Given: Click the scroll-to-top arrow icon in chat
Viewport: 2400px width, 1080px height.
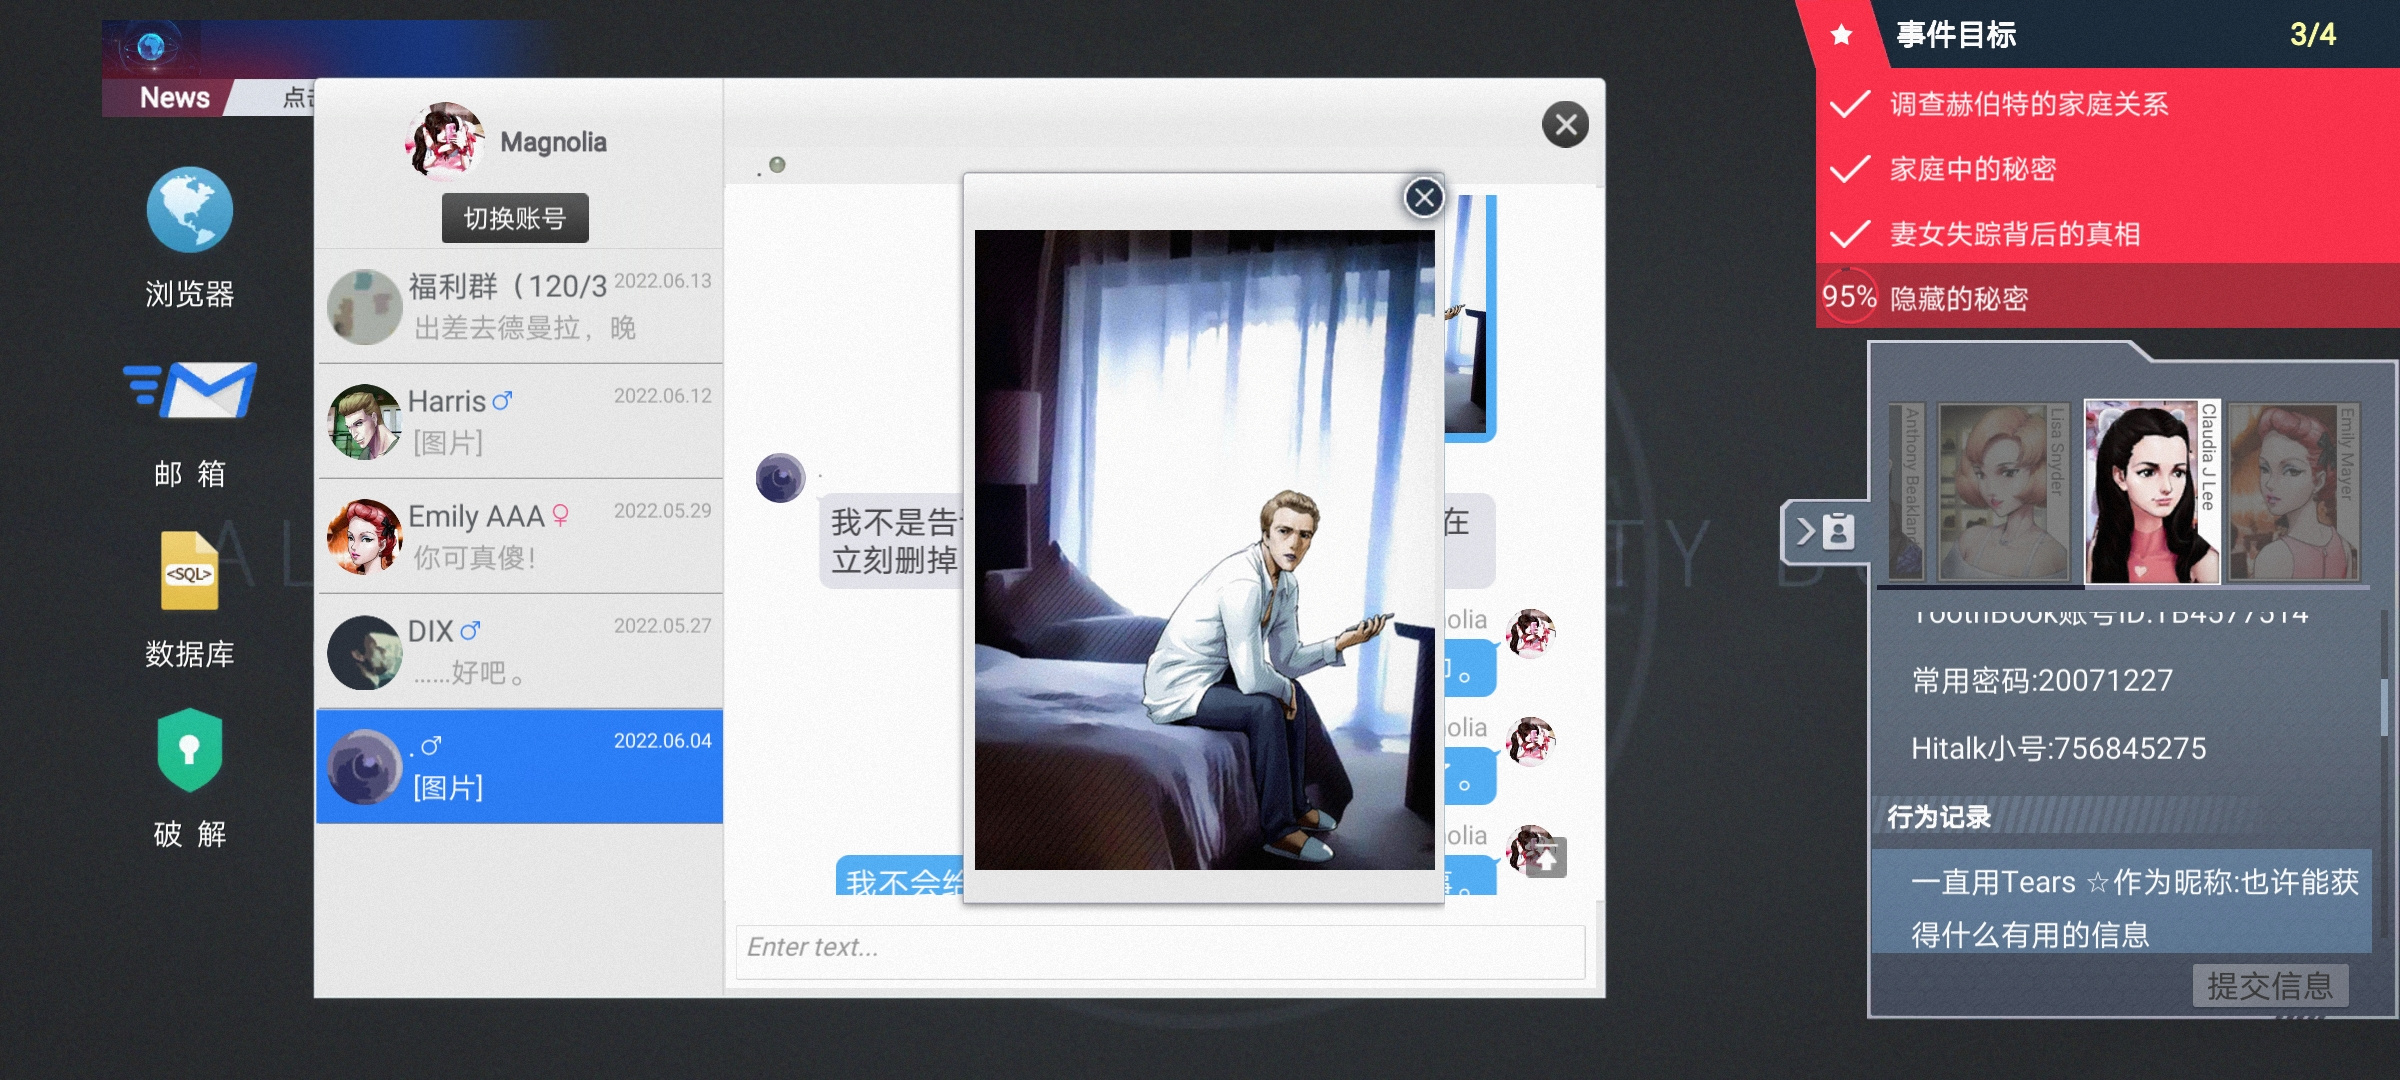Looking at the screenshot, I should [1546, 858].
